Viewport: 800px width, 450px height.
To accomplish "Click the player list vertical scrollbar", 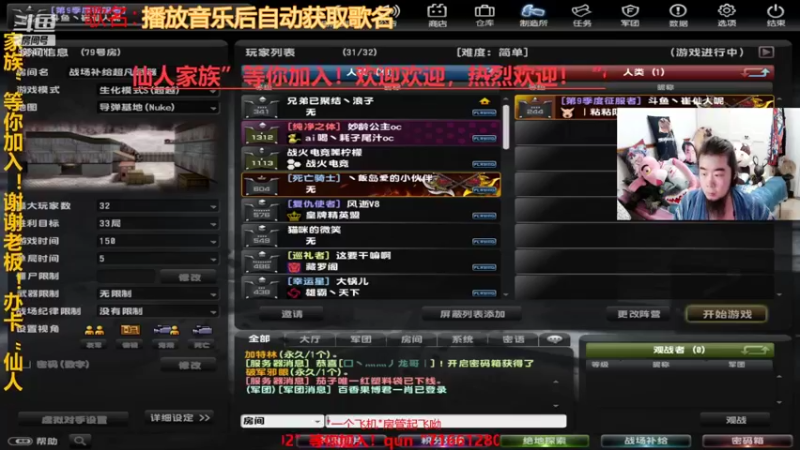I will [x=506, y=127].
